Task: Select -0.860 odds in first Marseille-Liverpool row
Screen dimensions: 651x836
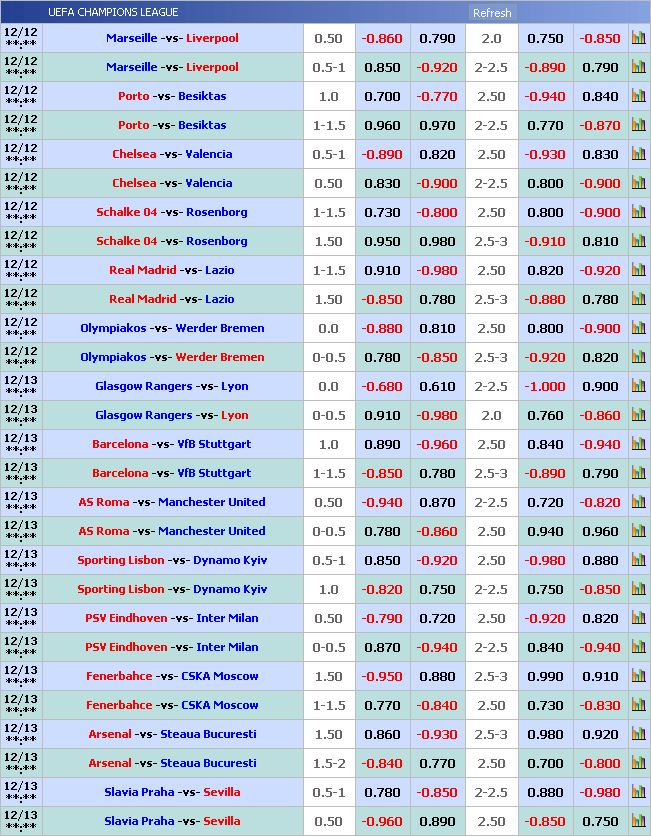Action: tap(382, 39)
